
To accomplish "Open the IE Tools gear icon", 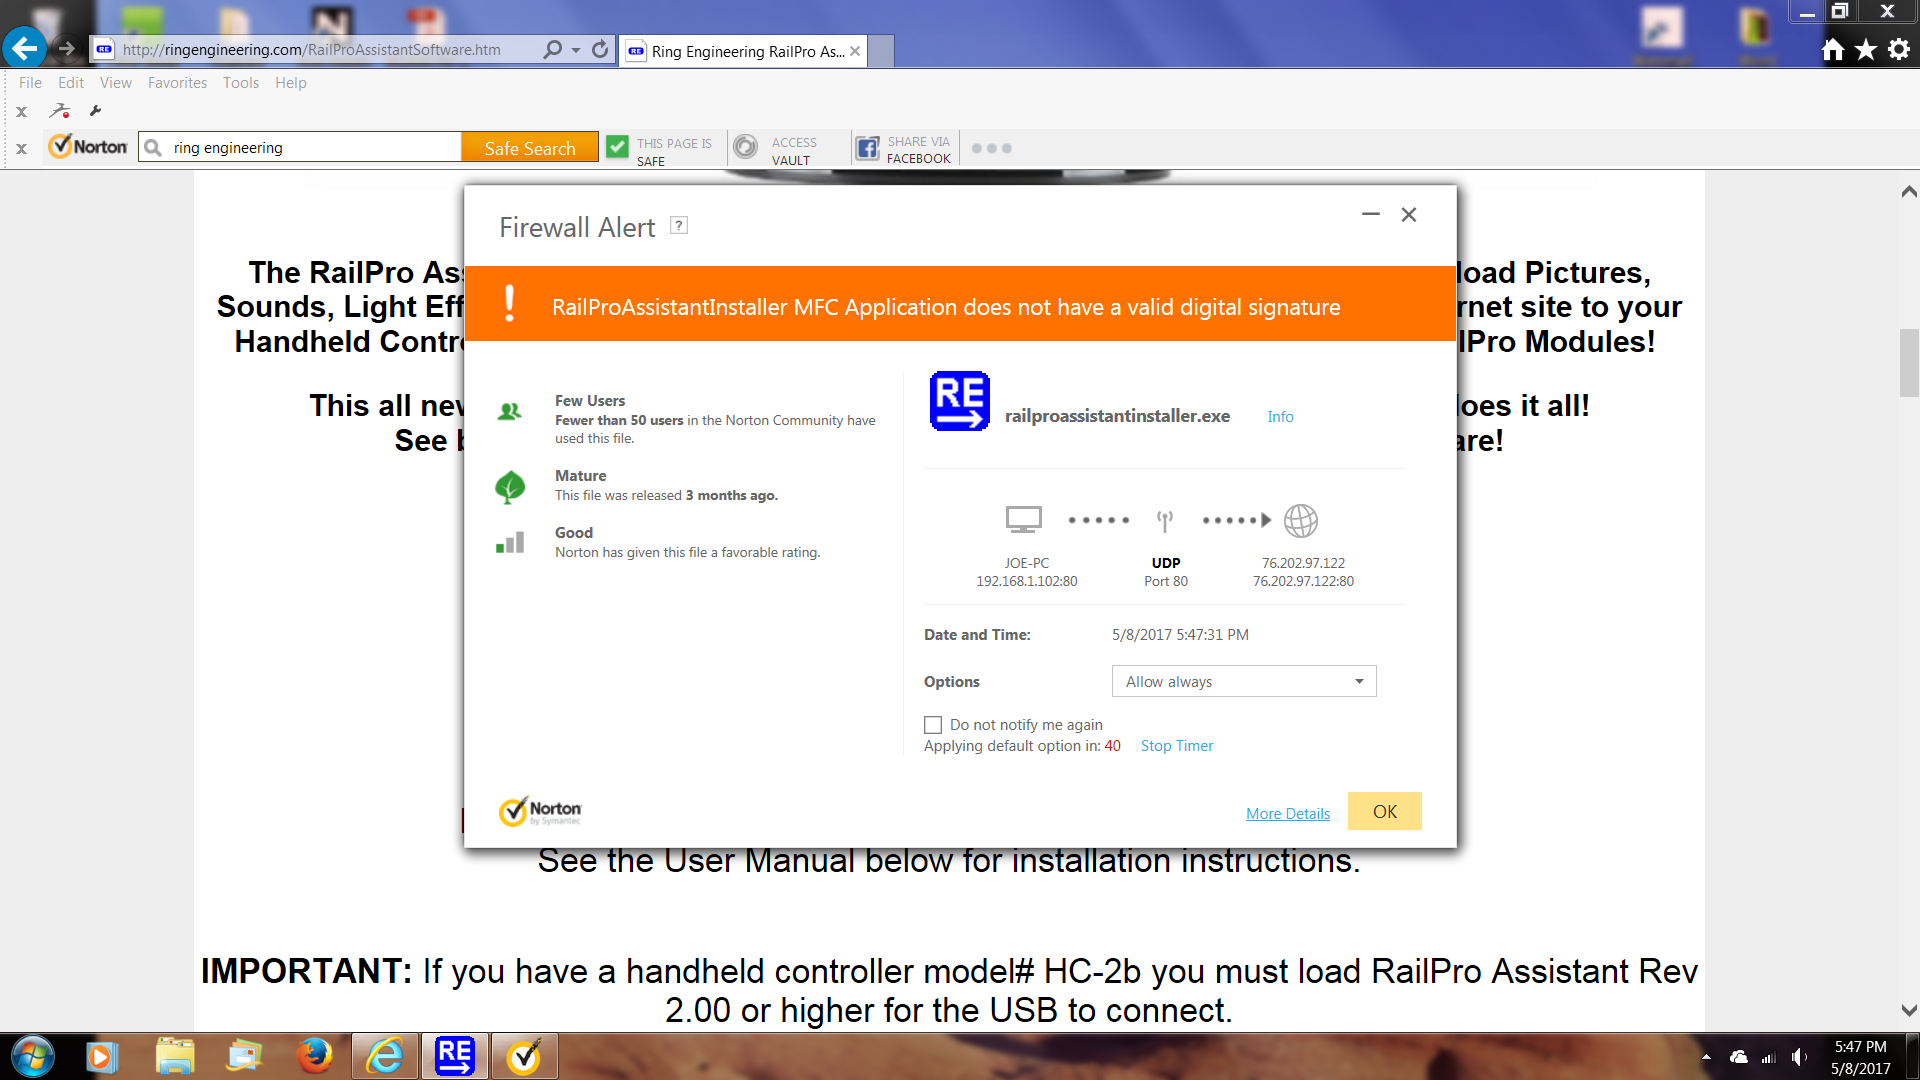I will coord(1899,50).
